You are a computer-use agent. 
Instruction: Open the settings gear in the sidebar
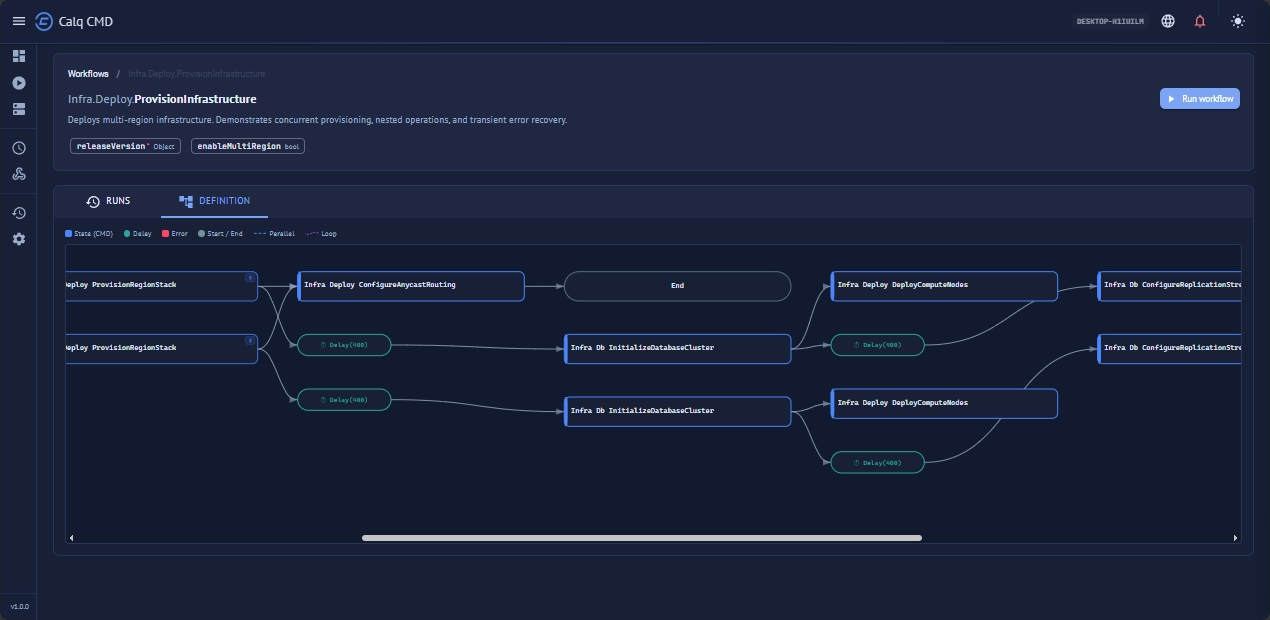(19, 239)
